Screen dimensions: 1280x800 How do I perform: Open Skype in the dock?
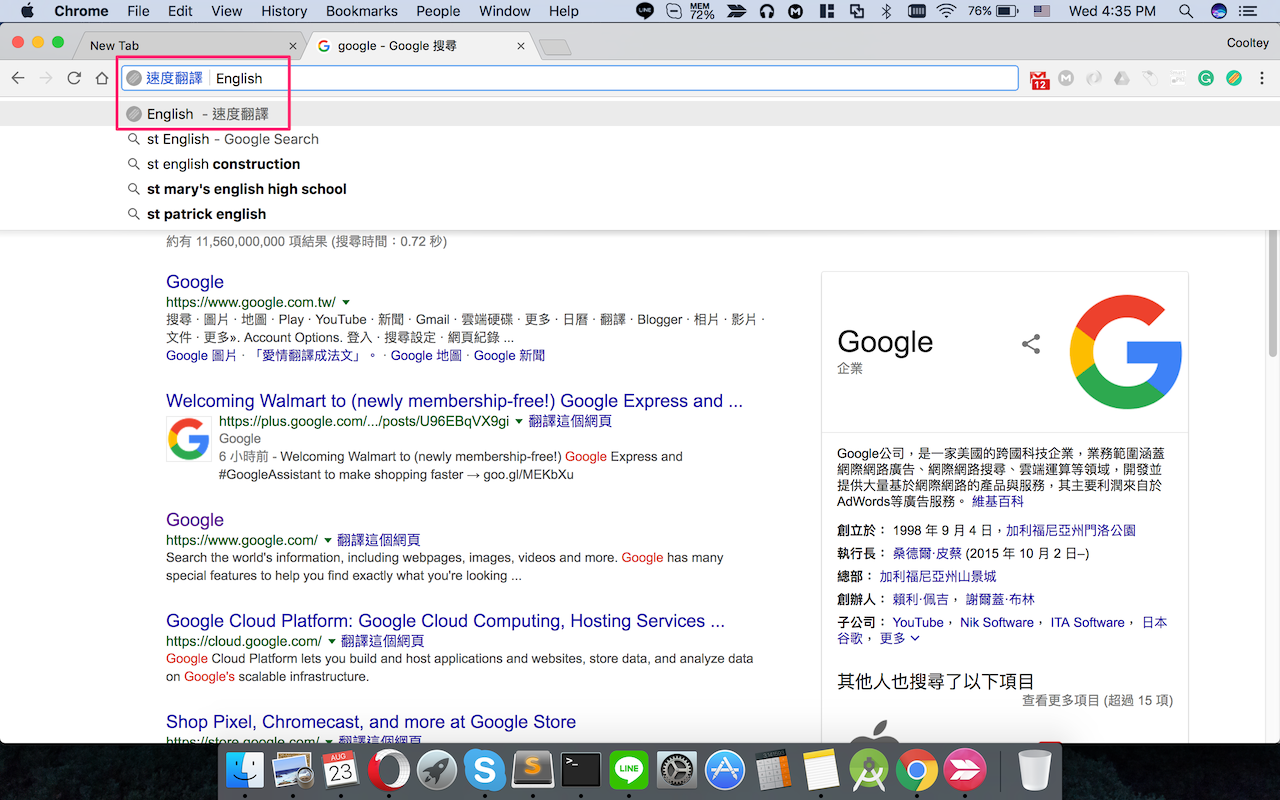point(485,770)
